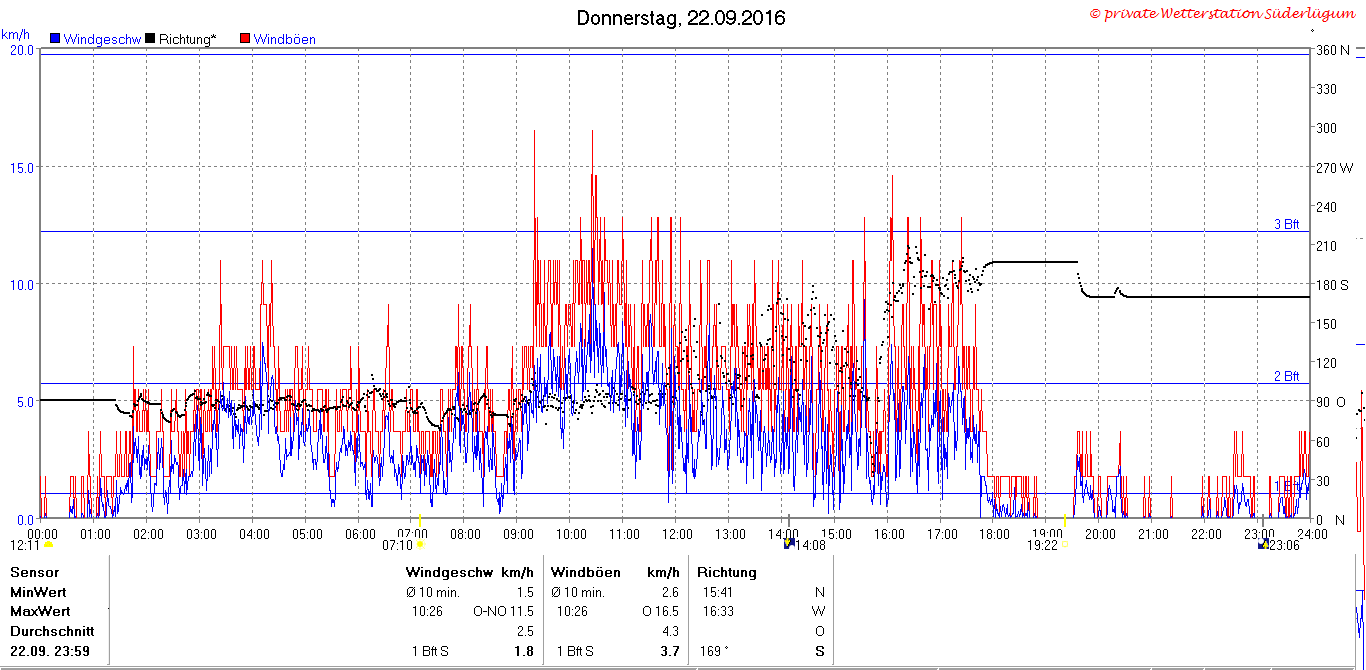
Task: Click the sunset marker at 19:22
Action: (1064, 545)
